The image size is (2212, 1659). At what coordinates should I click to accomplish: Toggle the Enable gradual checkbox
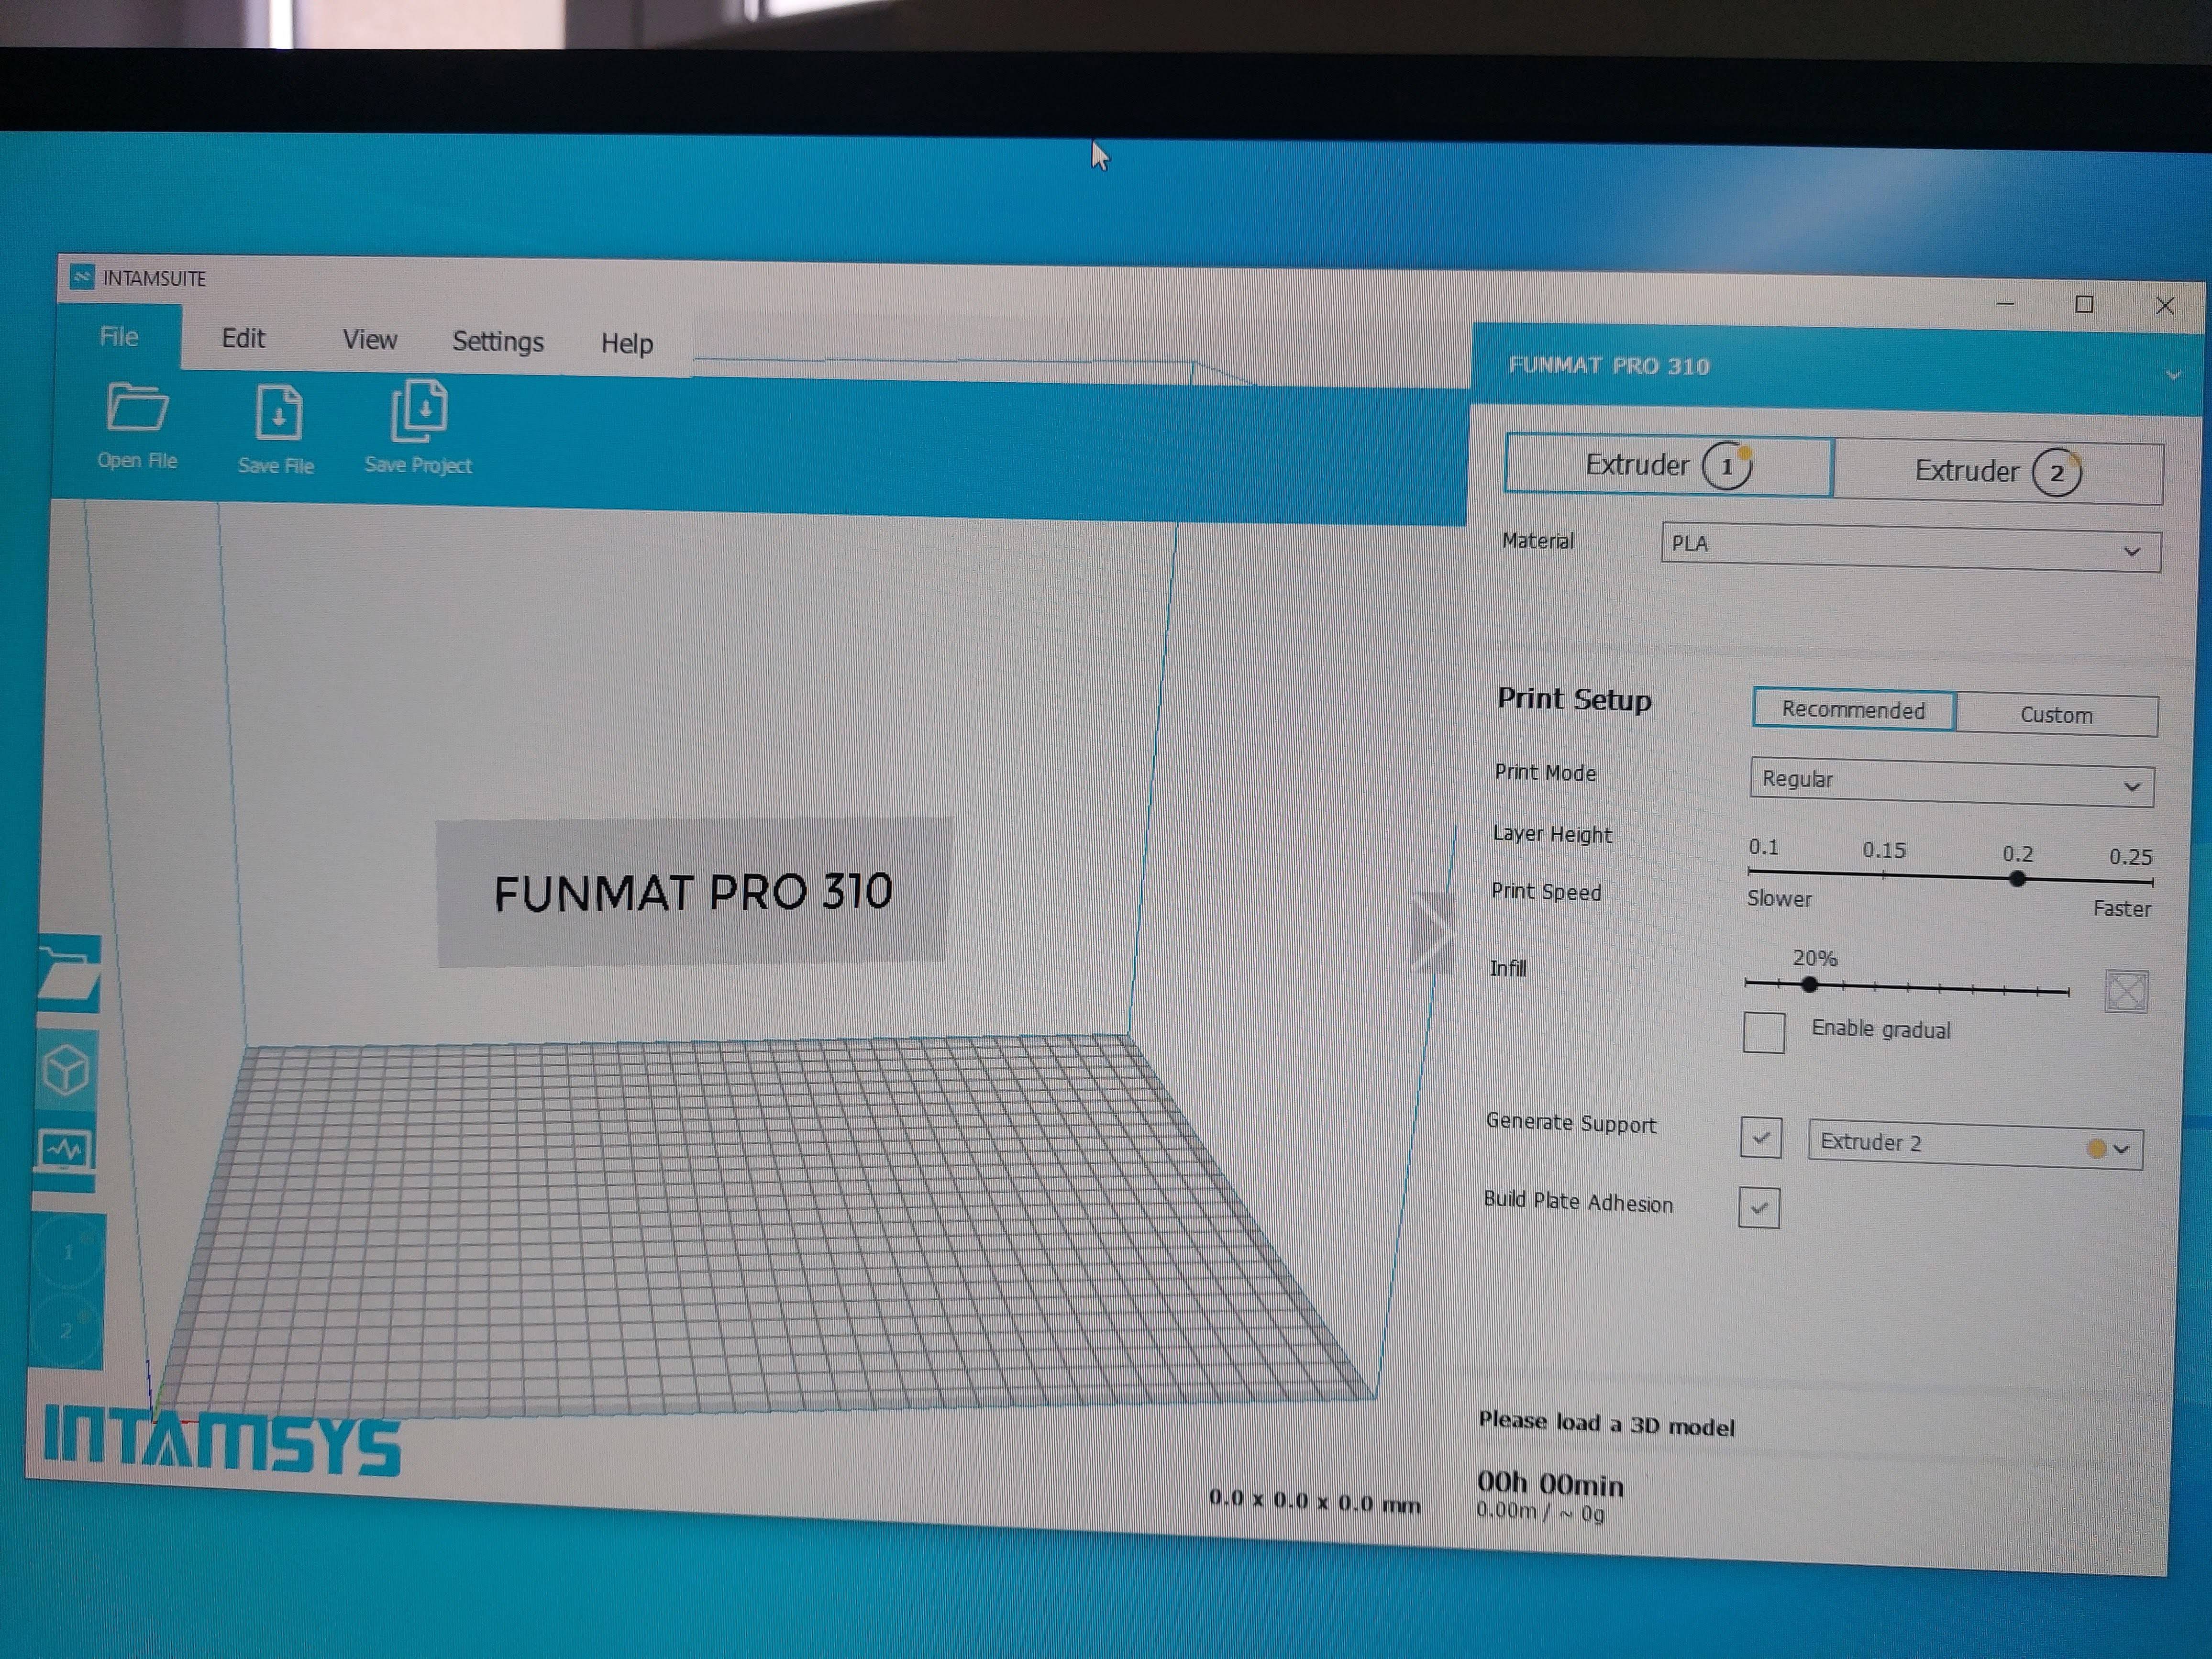[1763, 1032]
